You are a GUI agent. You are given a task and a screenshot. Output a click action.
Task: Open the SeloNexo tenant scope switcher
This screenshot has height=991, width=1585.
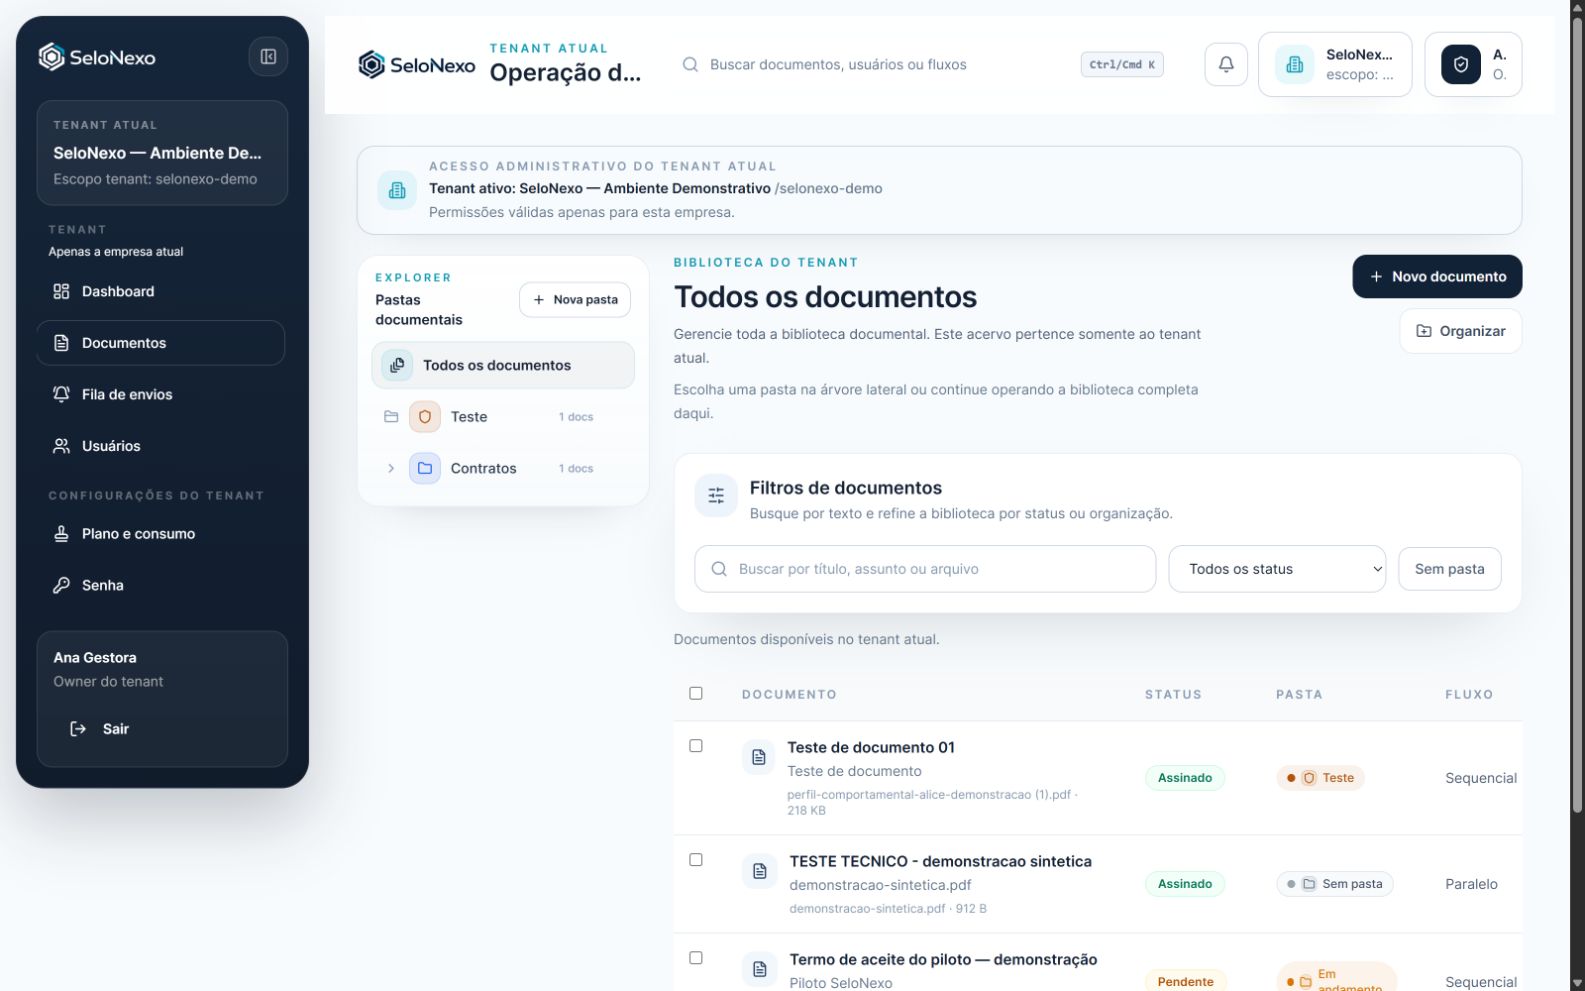(1335, 64)
